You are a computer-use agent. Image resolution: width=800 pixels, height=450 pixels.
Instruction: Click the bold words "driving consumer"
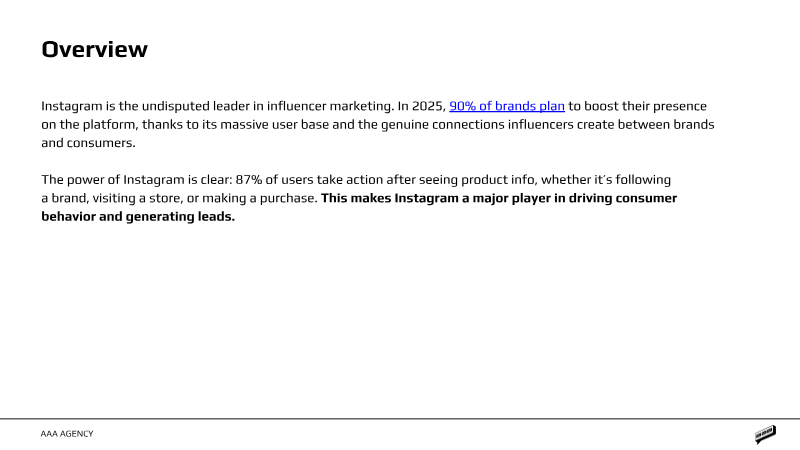[x=619, y=199]
